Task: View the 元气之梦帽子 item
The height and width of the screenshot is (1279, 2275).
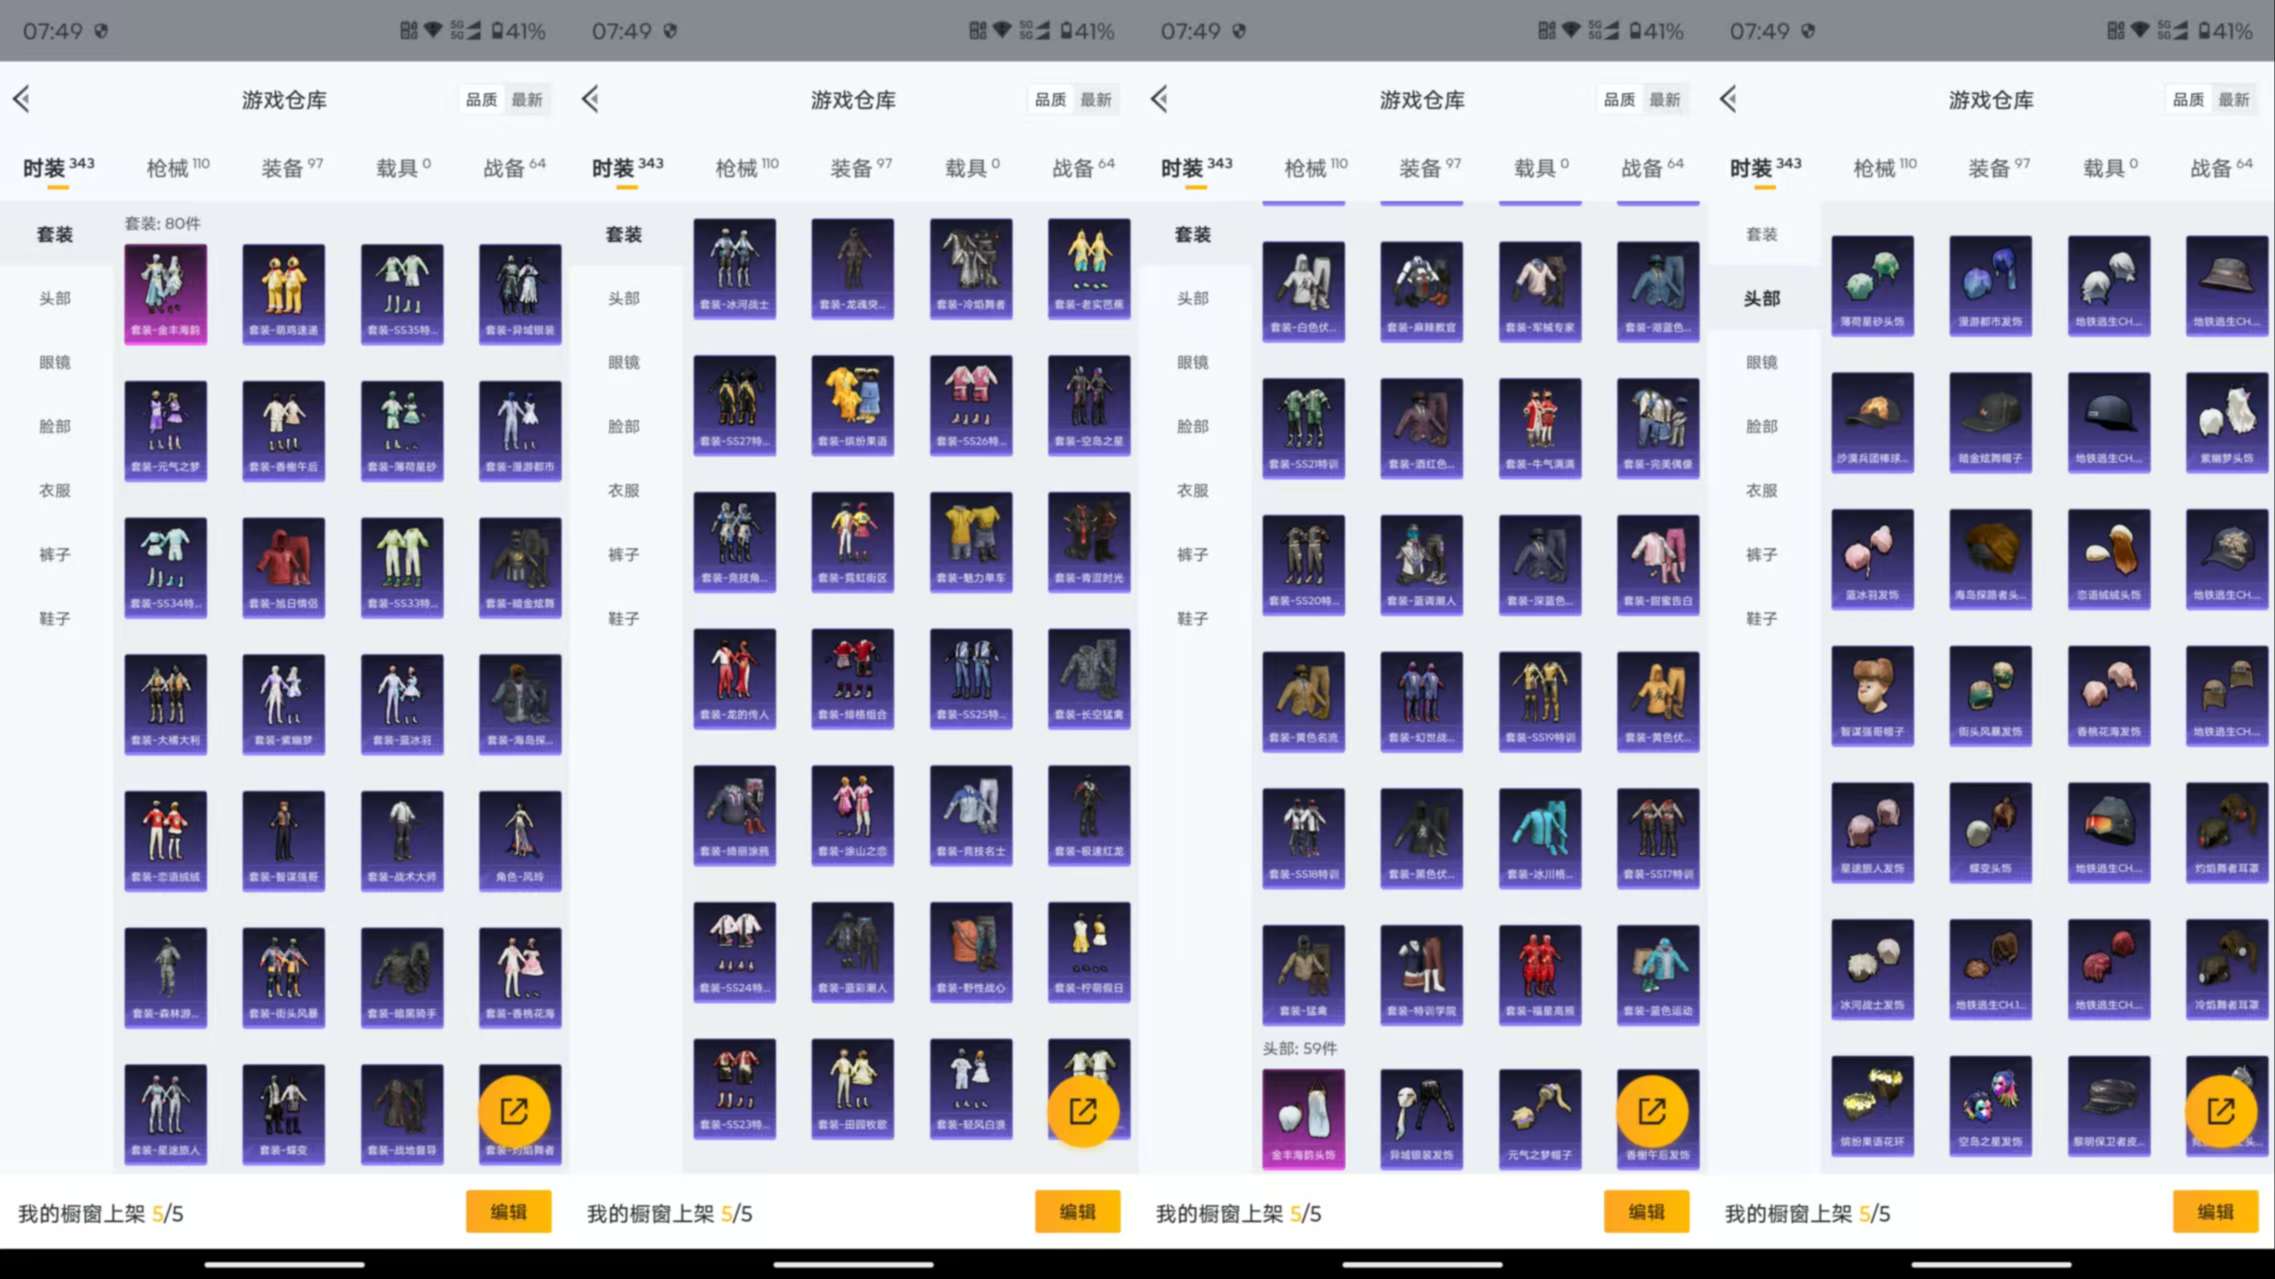Action: pyautogui.click(x=1540, y=1118)
